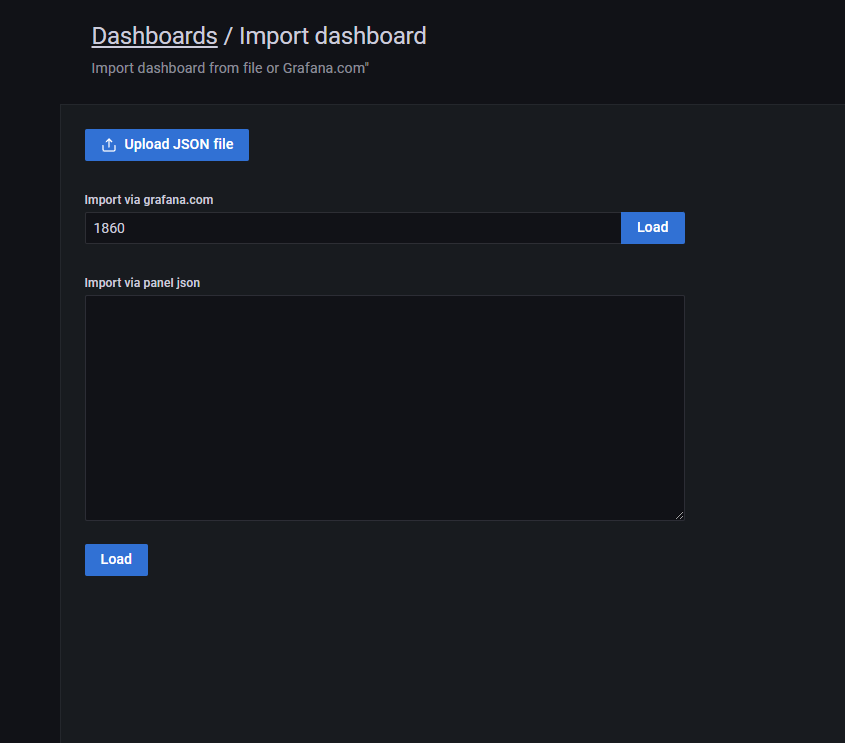Screen dimensions: 845x743
Task: Select the grafana.com dashboard ID input
Action: coord(350,227)
